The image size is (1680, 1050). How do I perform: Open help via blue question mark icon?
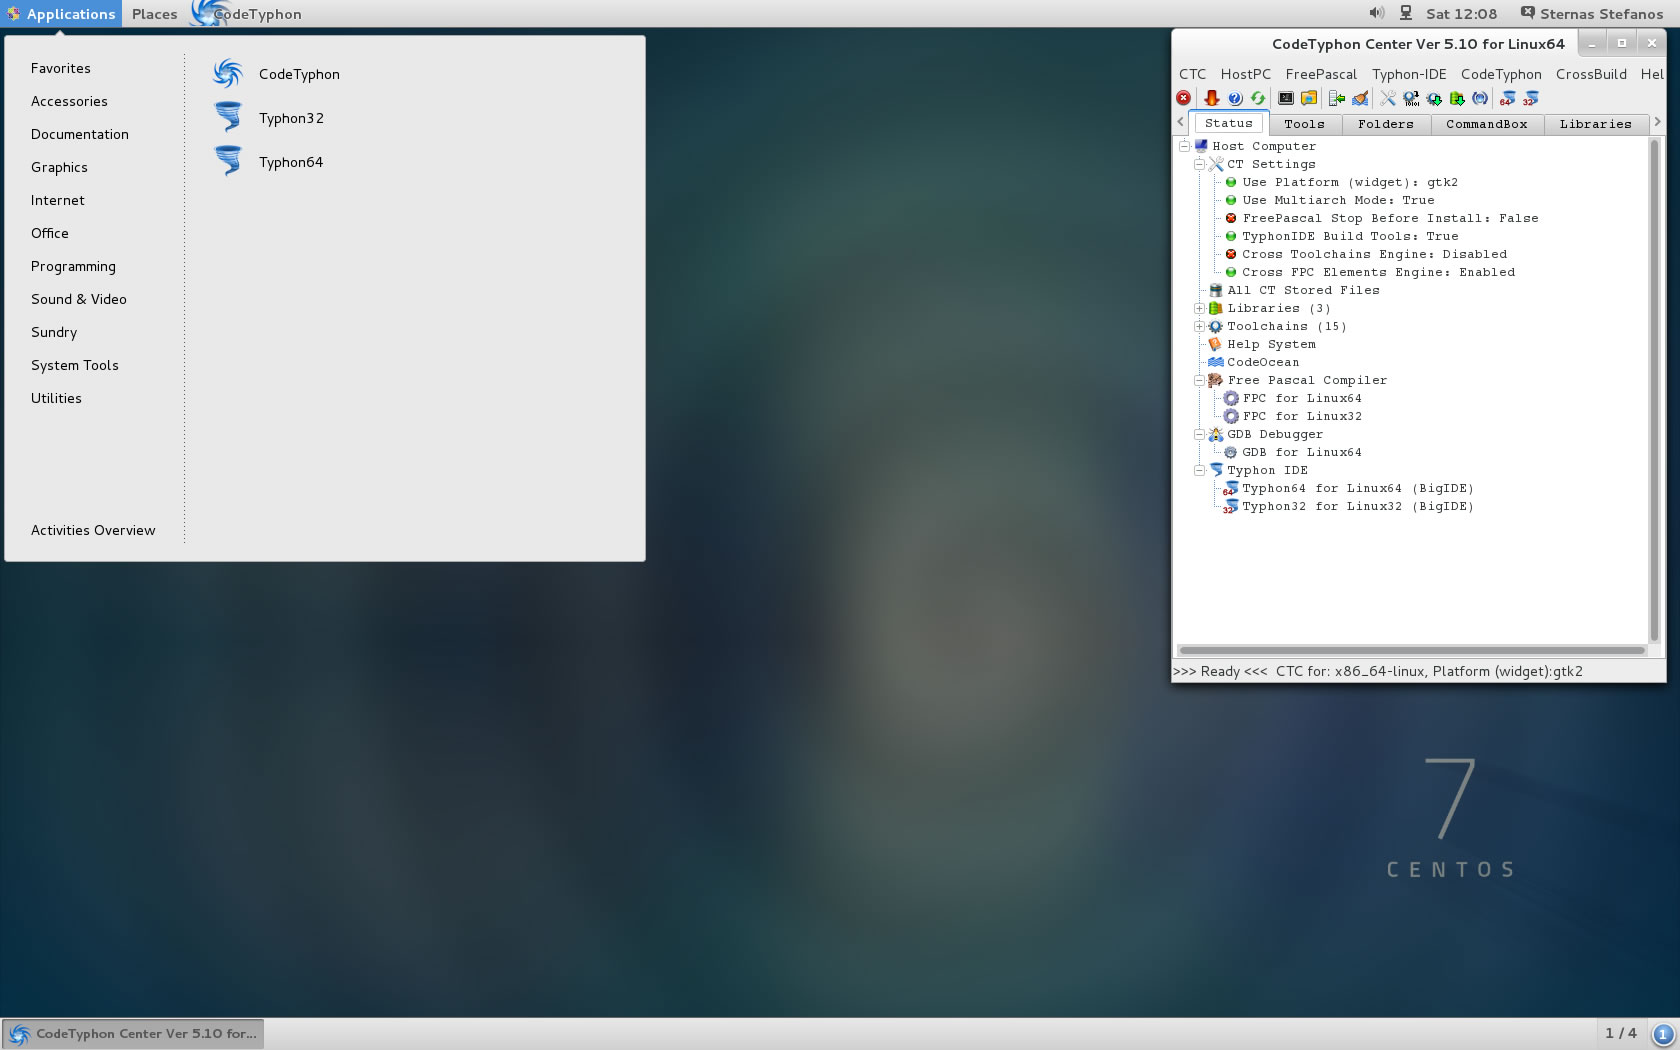1235,98
